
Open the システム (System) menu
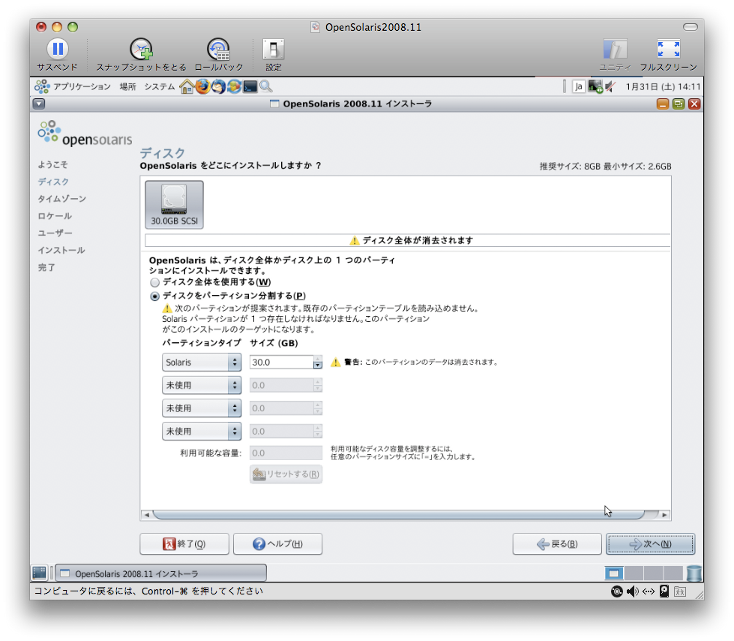(159, 87)
